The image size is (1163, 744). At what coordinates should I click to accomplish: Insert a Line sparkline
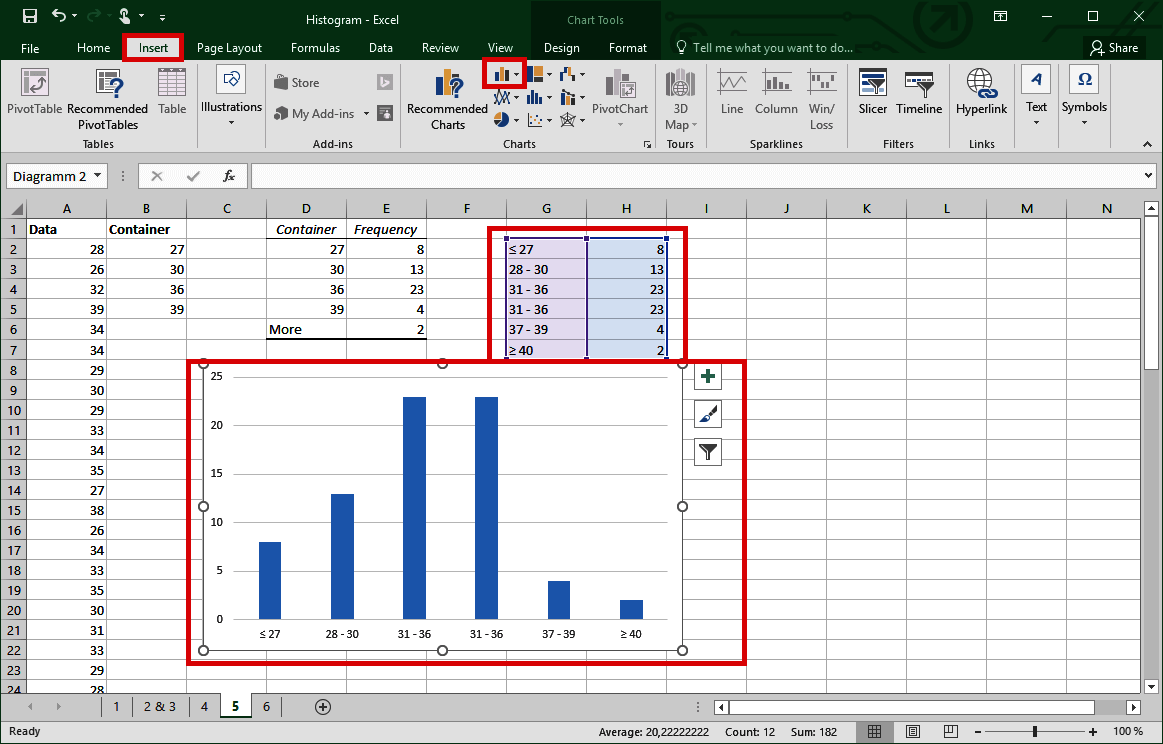click(731, 97)
